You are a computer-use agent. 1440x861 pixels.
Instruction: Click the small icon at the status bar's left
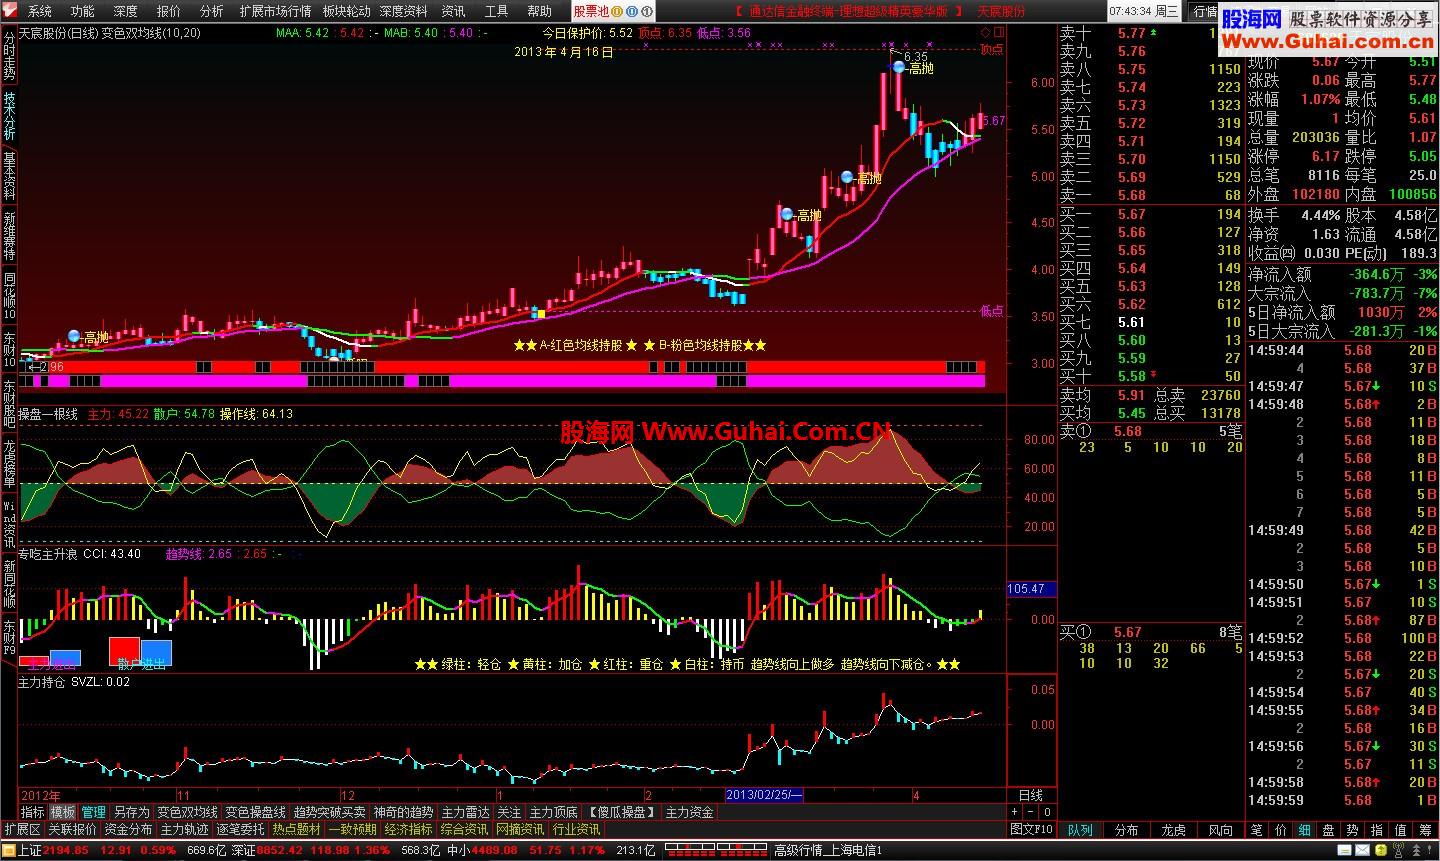point(8,851)
